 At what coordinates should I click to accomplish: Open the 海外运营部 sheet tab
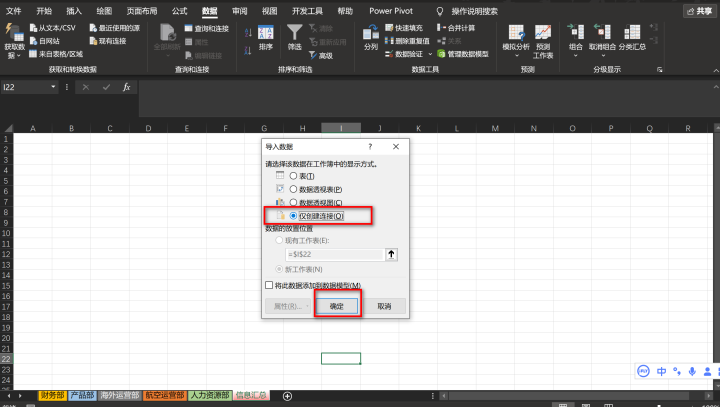click(x=120, y=396)
